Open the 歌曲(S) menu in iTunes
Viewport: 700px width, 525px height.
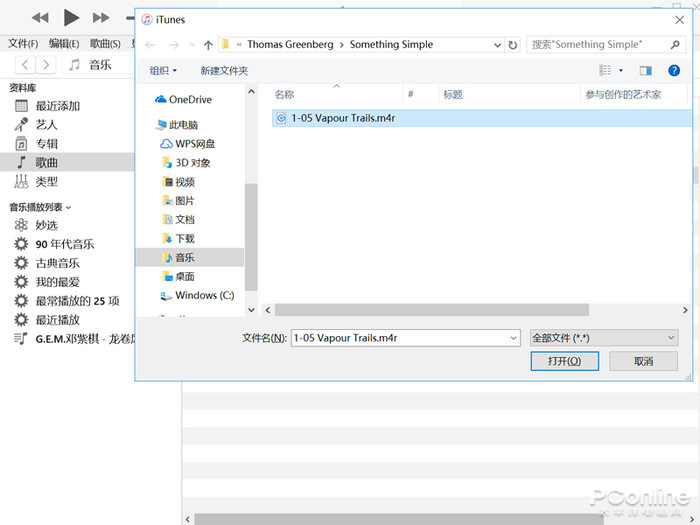pos(105,44)
